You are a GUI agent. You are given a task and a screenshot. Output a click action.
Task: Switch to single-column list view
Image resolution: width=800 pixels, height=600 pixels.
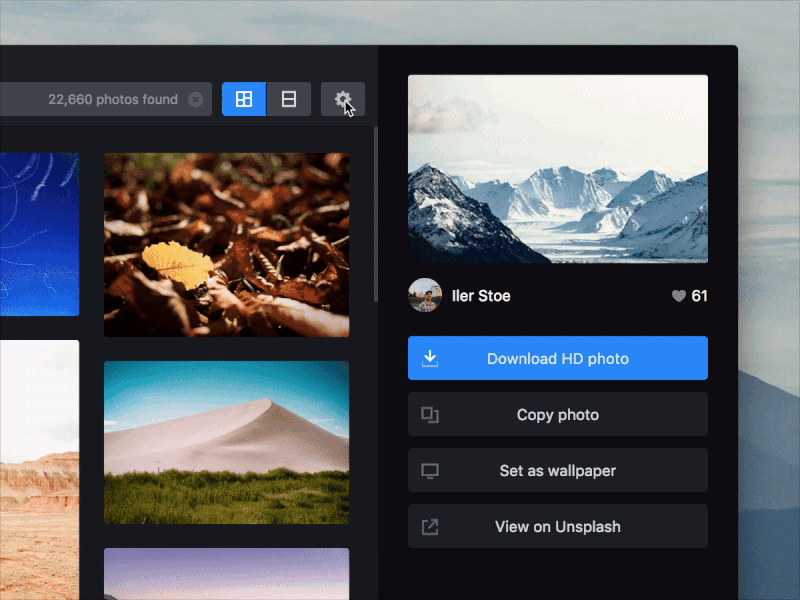[x=289, y=99]
